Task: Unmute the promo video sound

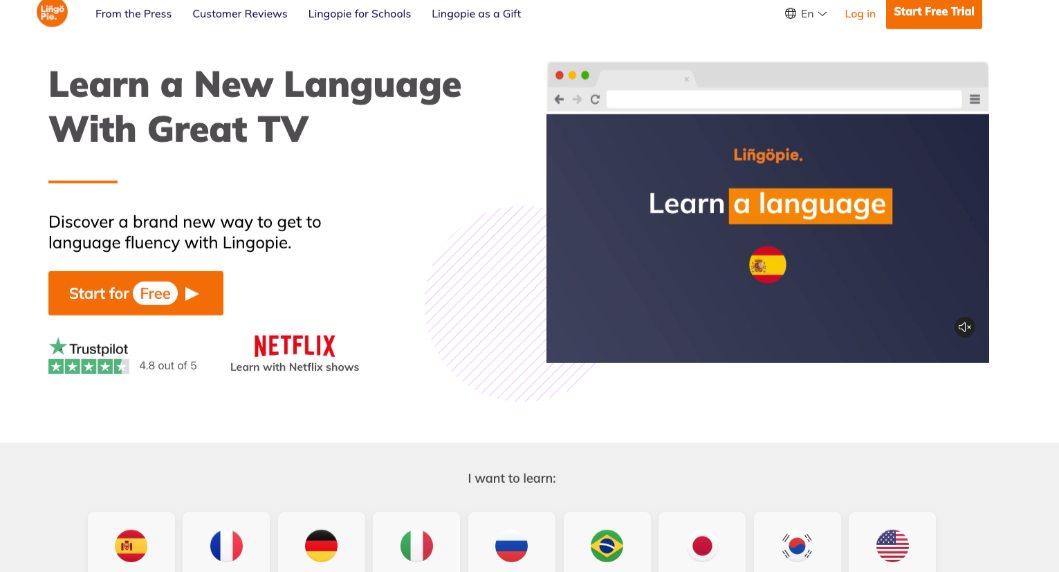Action: (x=964, y=327)
